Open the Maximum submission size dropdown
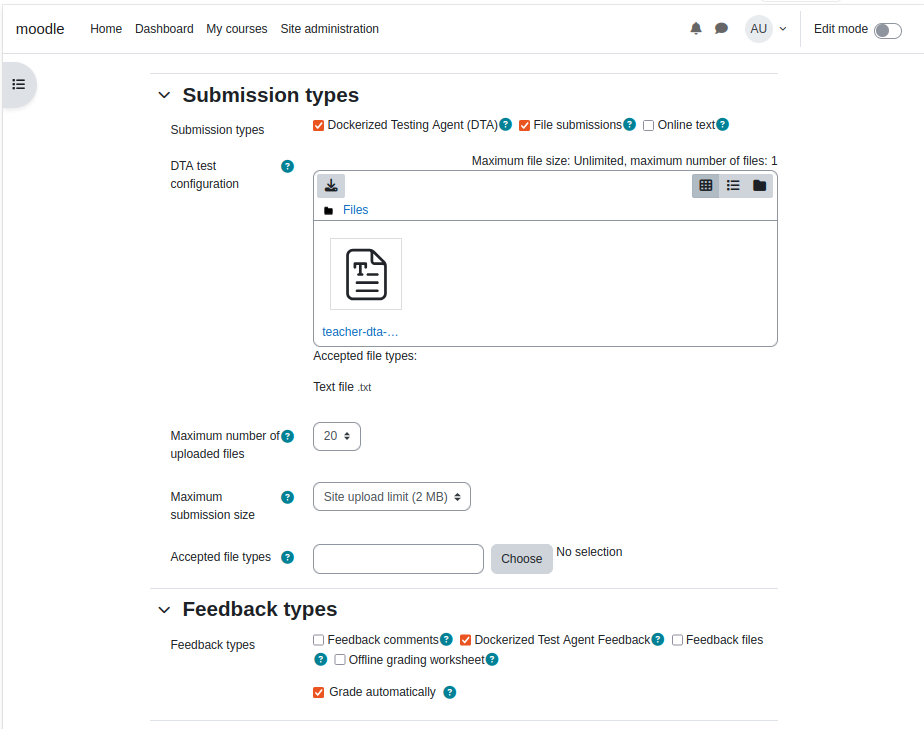The height and width of the screenshot is (729, 924). point(392,497)
